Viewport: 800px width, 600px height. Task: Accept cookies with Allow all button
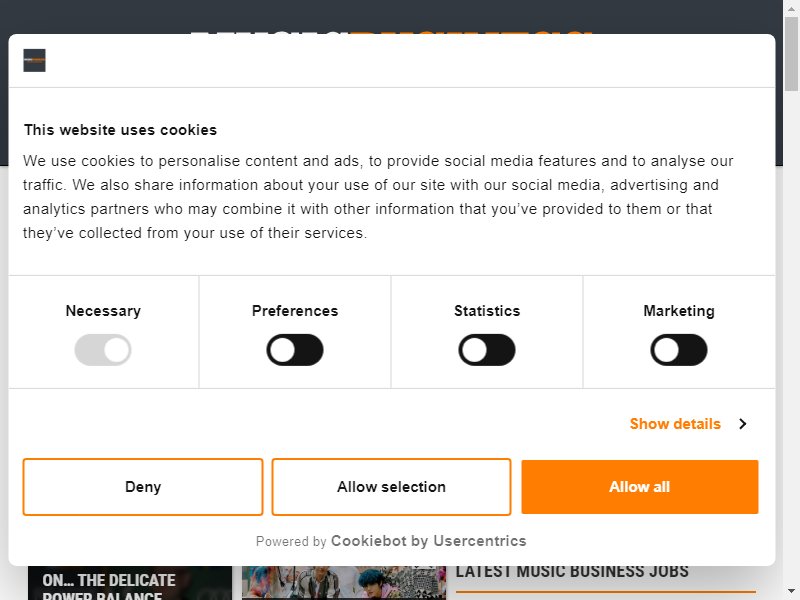click(x=640, y=487)
